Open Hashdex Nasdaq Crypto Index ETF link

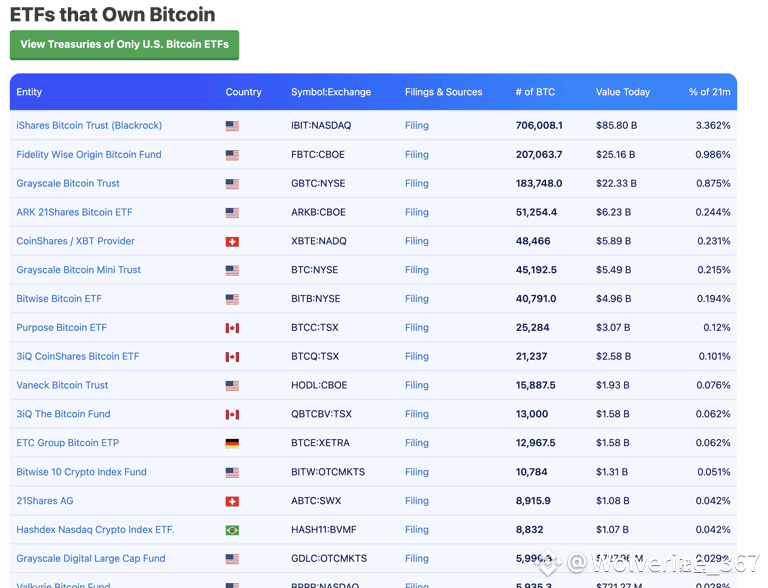(x=95, y=530)
